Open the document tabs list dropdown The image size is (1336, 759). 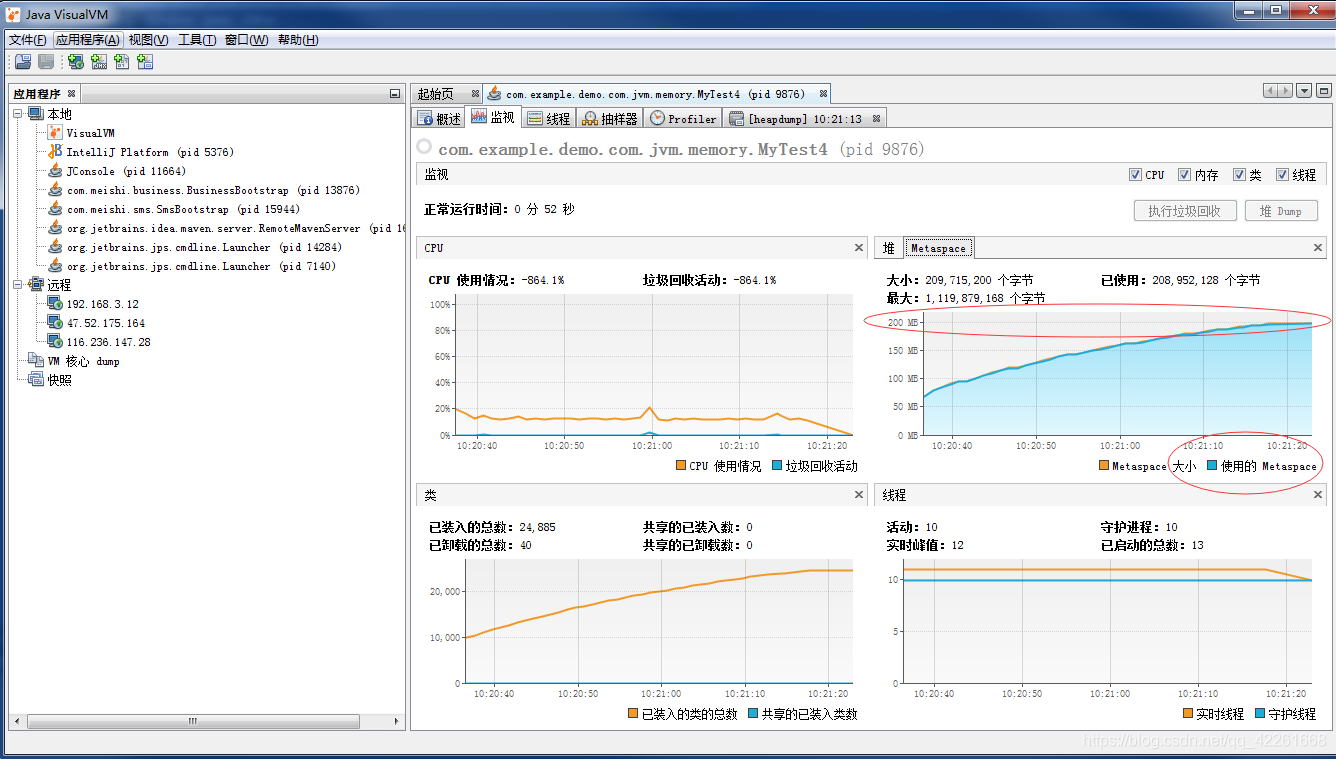click(x=1304, y=91)
